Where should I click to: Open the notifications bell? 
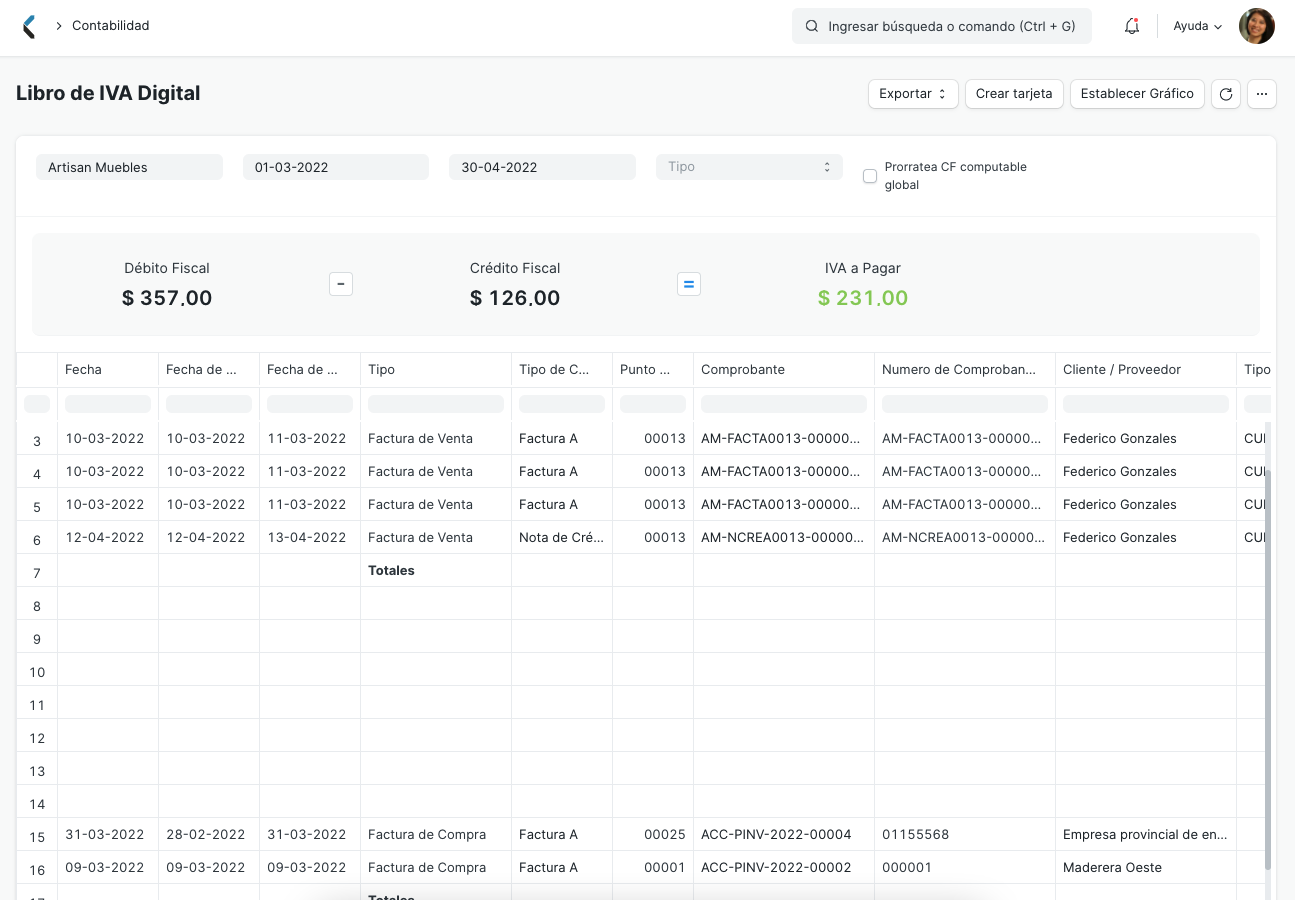(1132, 26)
